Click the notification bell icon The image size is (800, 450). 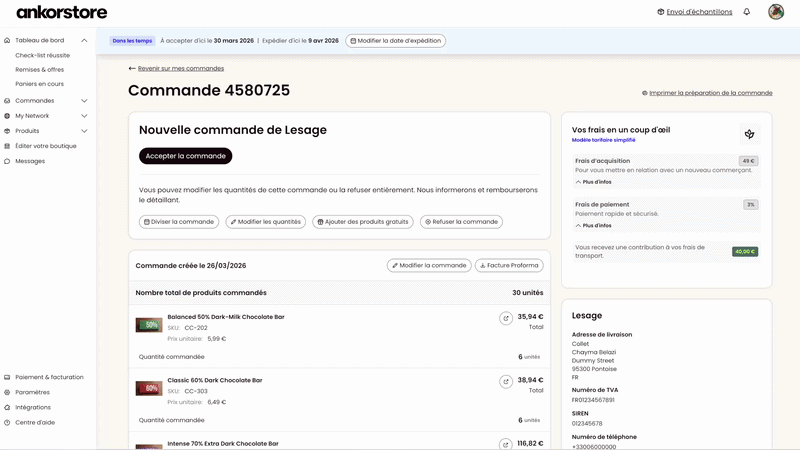pos(746,12)
